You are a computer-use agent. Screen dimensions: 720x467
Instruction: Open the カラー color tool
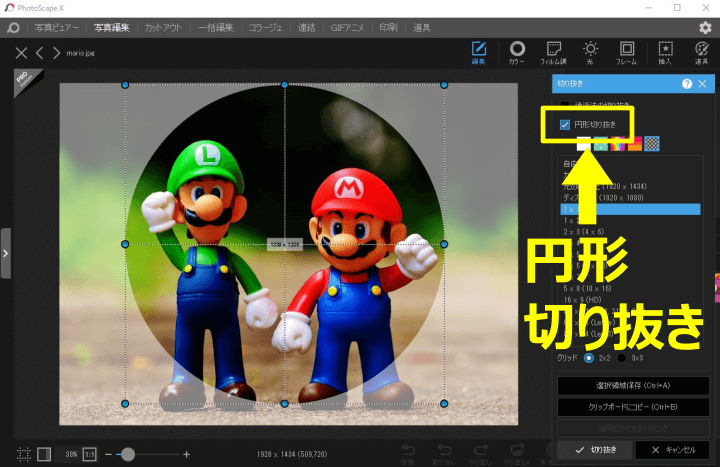pos(517,52)
